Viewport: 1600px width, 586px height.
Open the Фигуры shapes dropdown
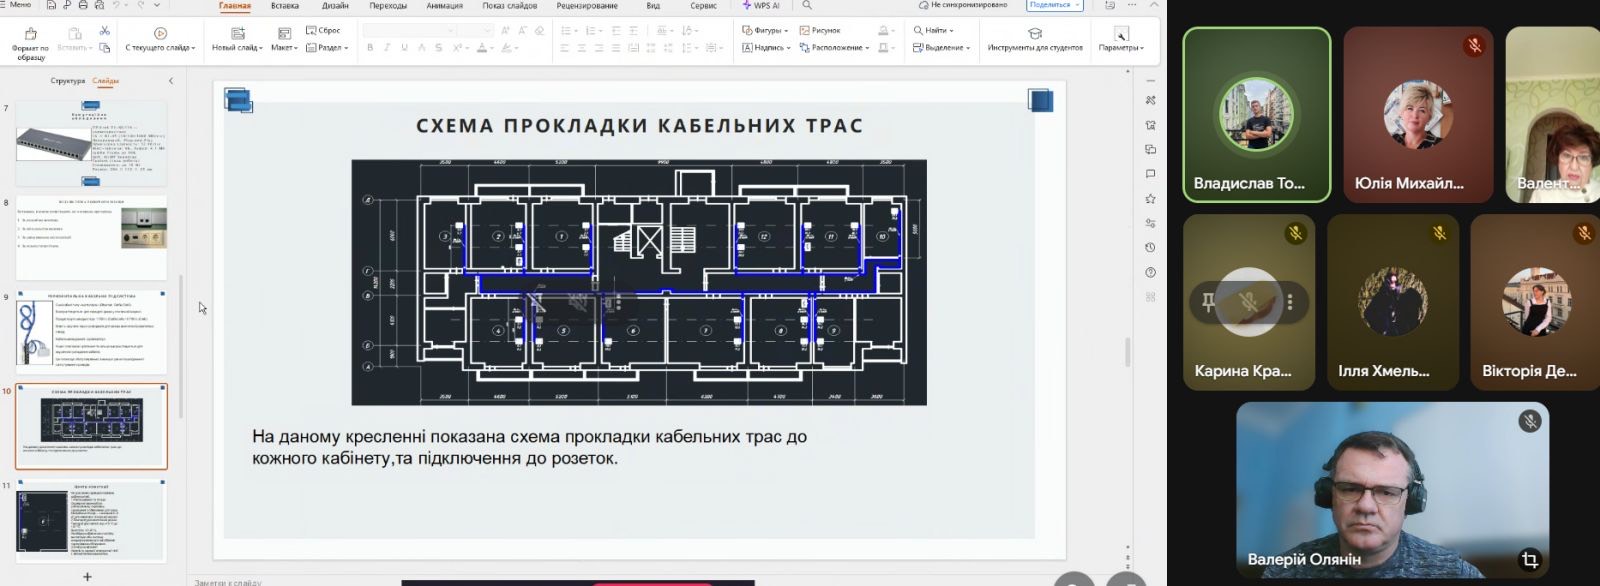(x=766, y=31)
